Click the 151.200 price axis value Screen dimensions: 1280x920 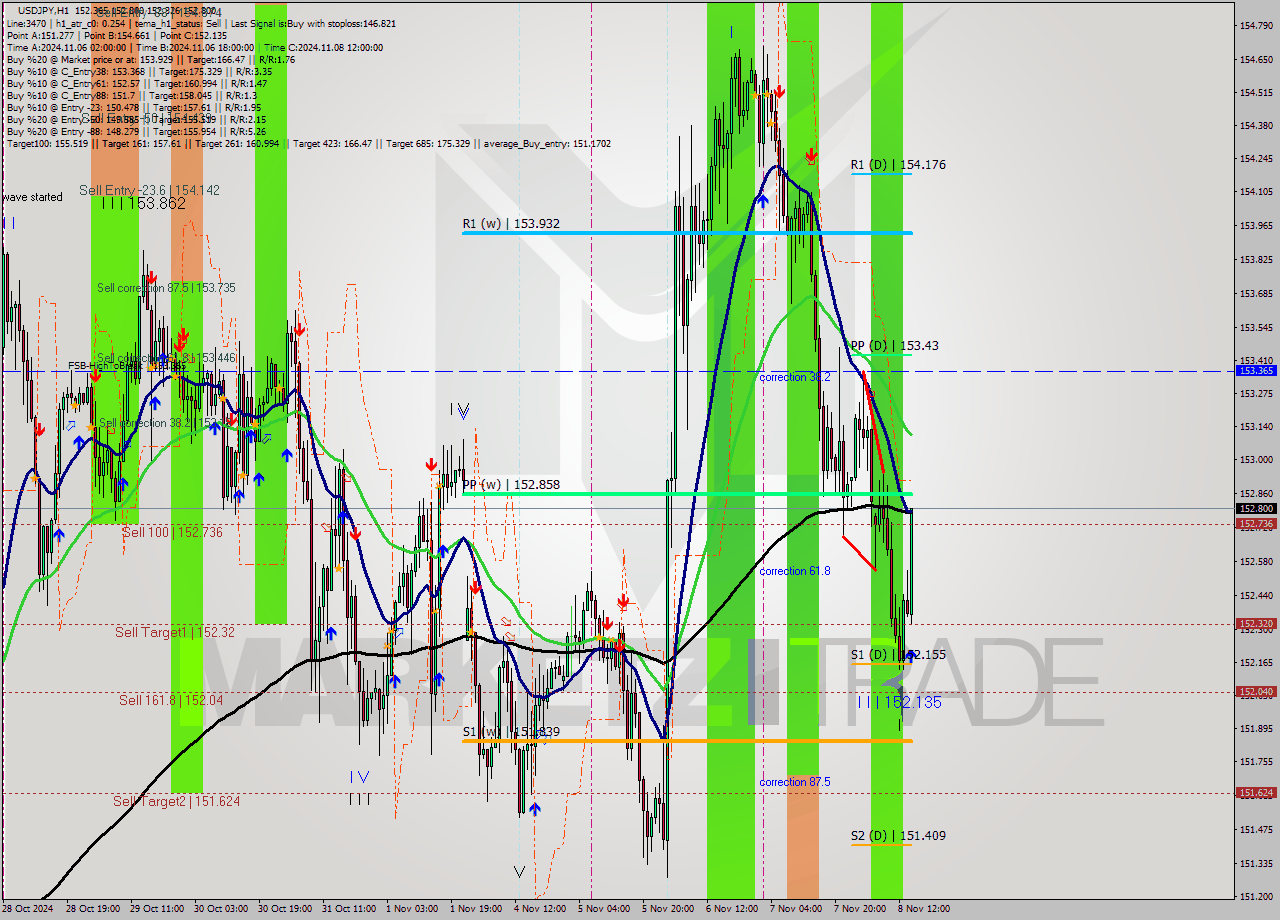1256,897
